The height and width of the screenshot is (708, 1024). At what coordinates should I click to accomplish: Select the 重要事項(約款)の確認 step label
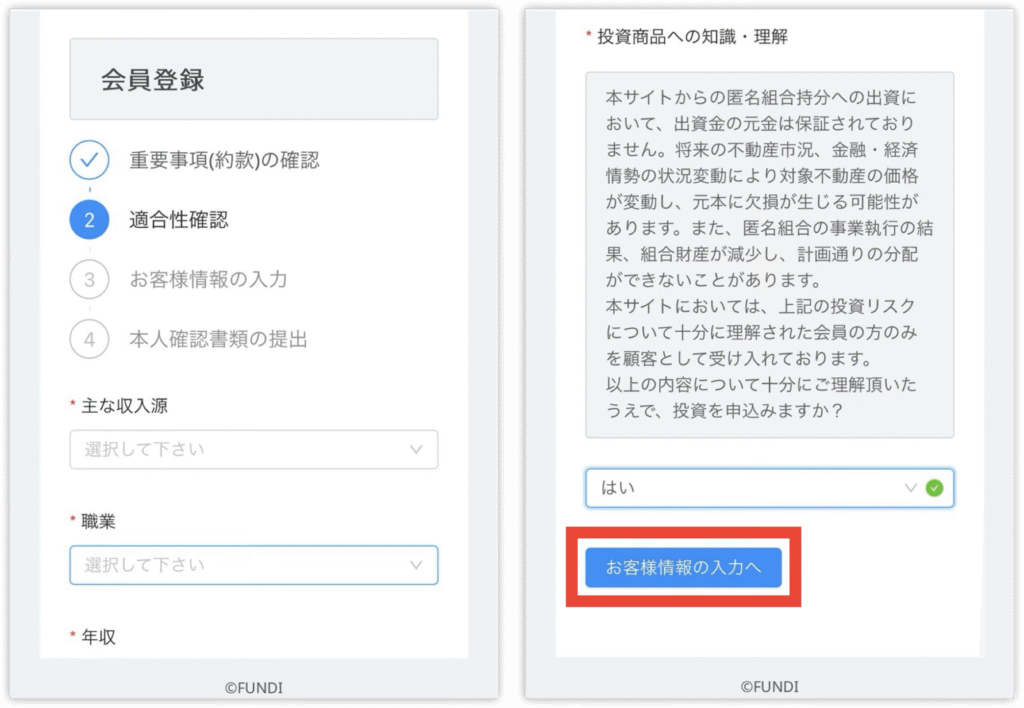[x=224, y=160]
